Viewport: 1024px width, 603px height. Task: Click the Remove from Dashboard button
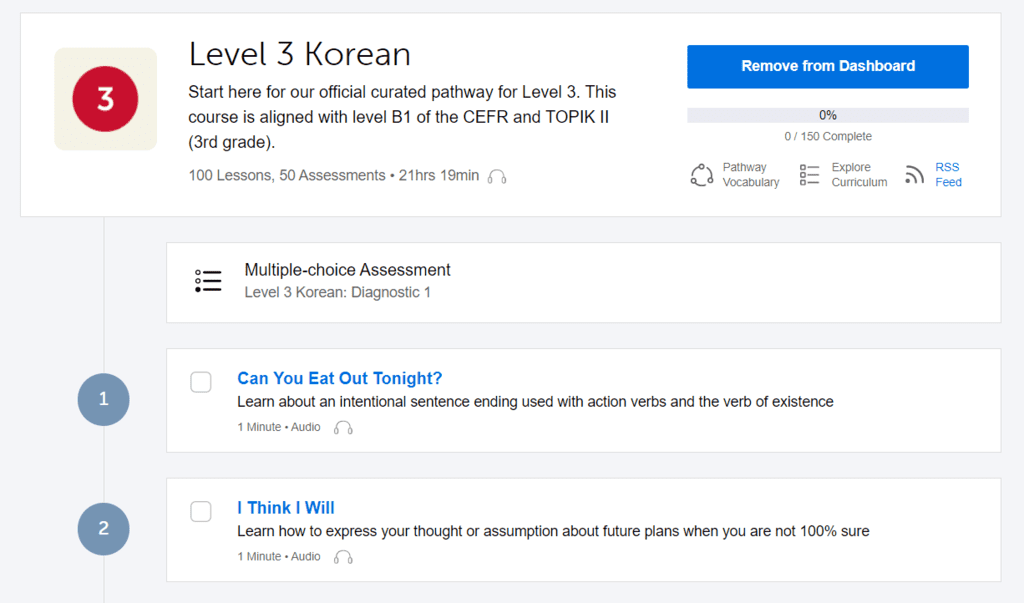click(x=827, y=66)
